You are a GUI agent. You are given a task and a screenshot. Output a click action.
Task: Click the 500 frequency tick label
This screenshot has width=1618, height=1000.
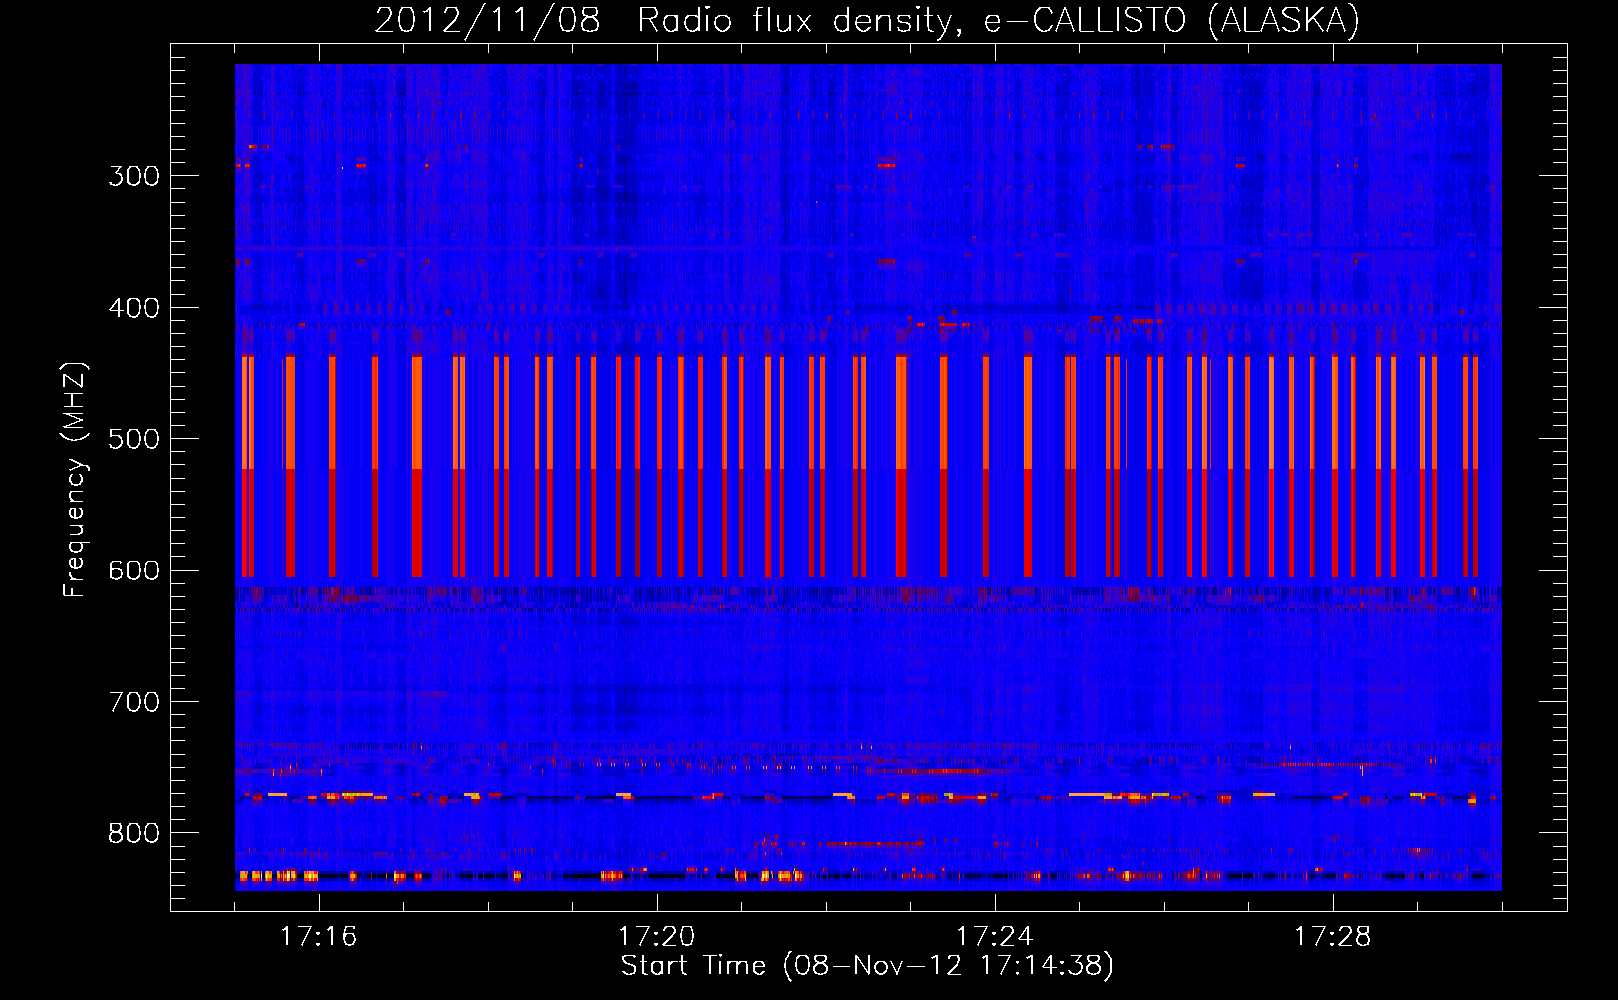pyautogui.click(x=134, y=439)
